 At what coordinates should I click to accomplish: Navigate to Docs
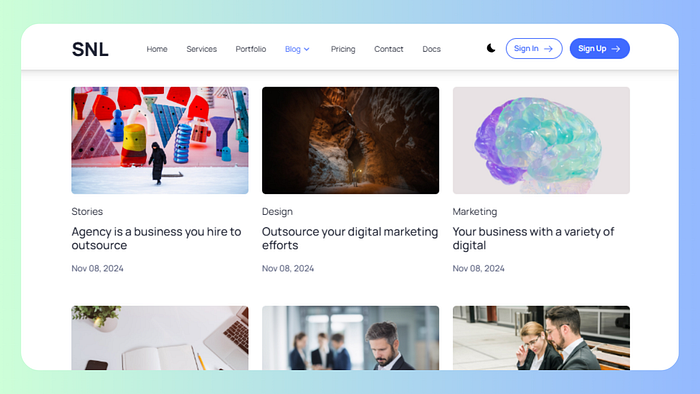coord(431,49)
